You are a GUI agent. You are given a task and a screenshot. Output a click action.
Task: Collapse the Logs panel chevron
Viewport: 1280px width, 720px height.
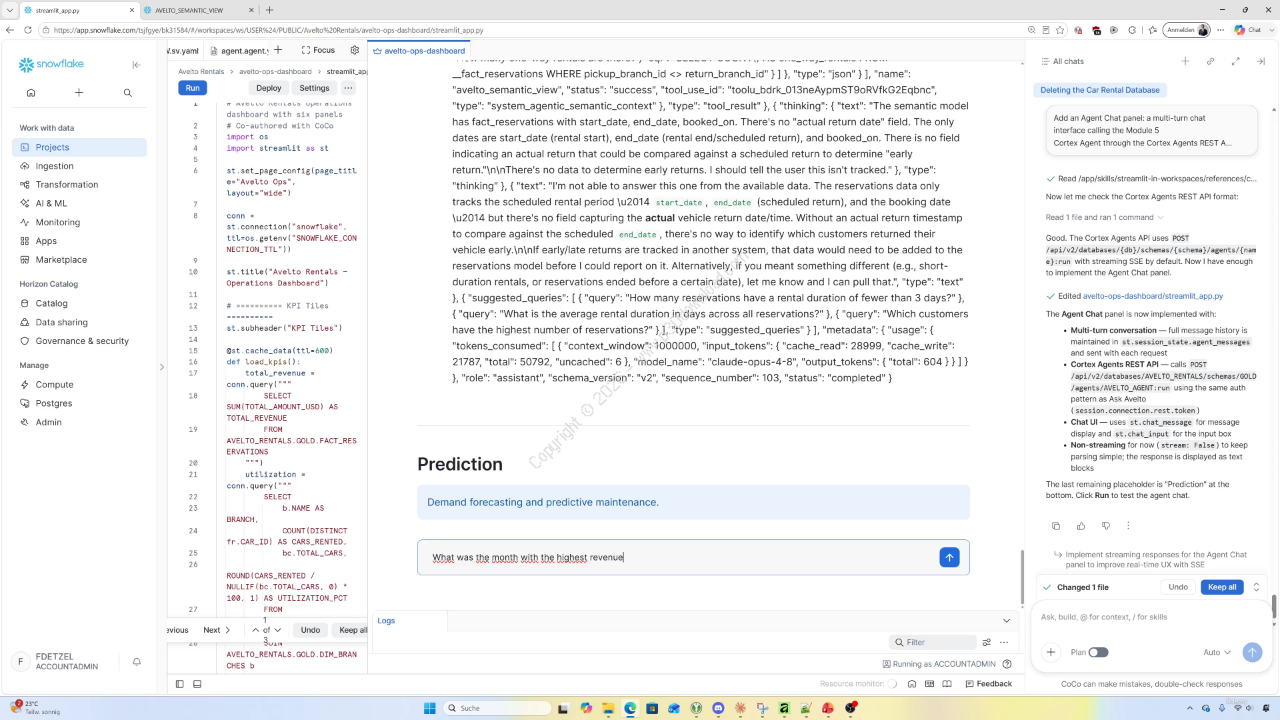(1007, 621)
